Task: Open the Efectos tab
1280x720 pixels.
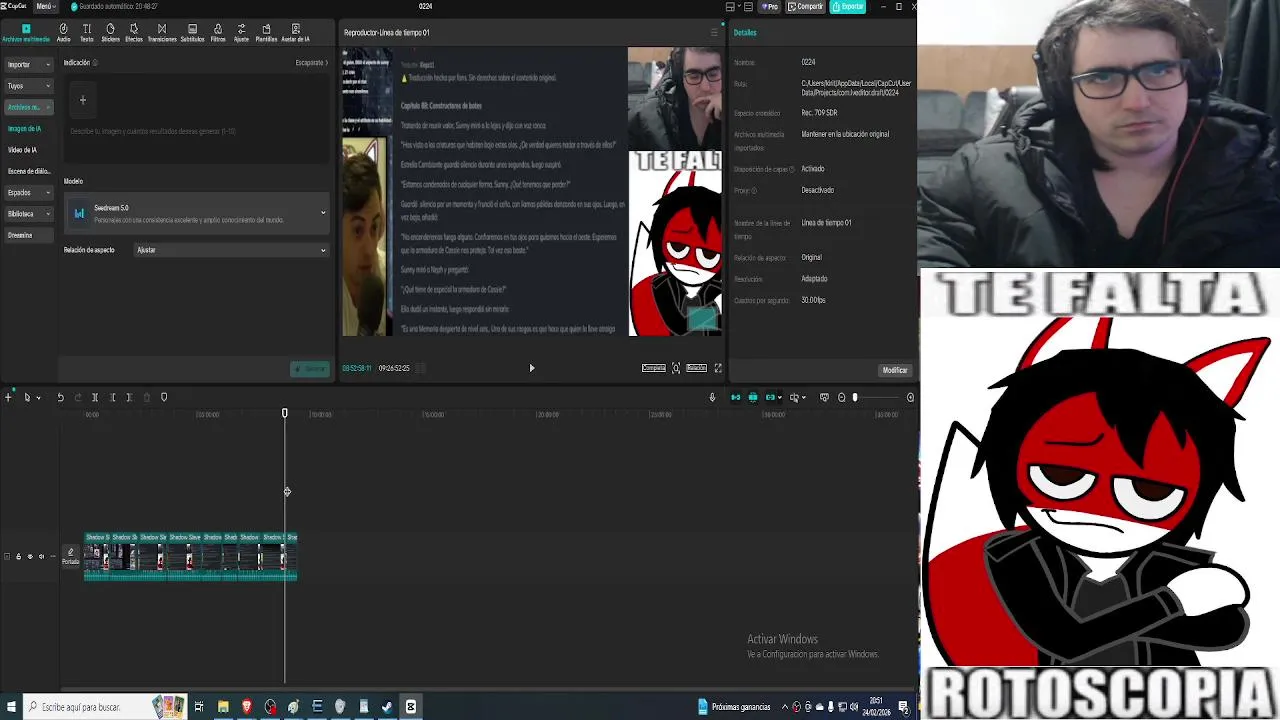Action: click(134, 33)
